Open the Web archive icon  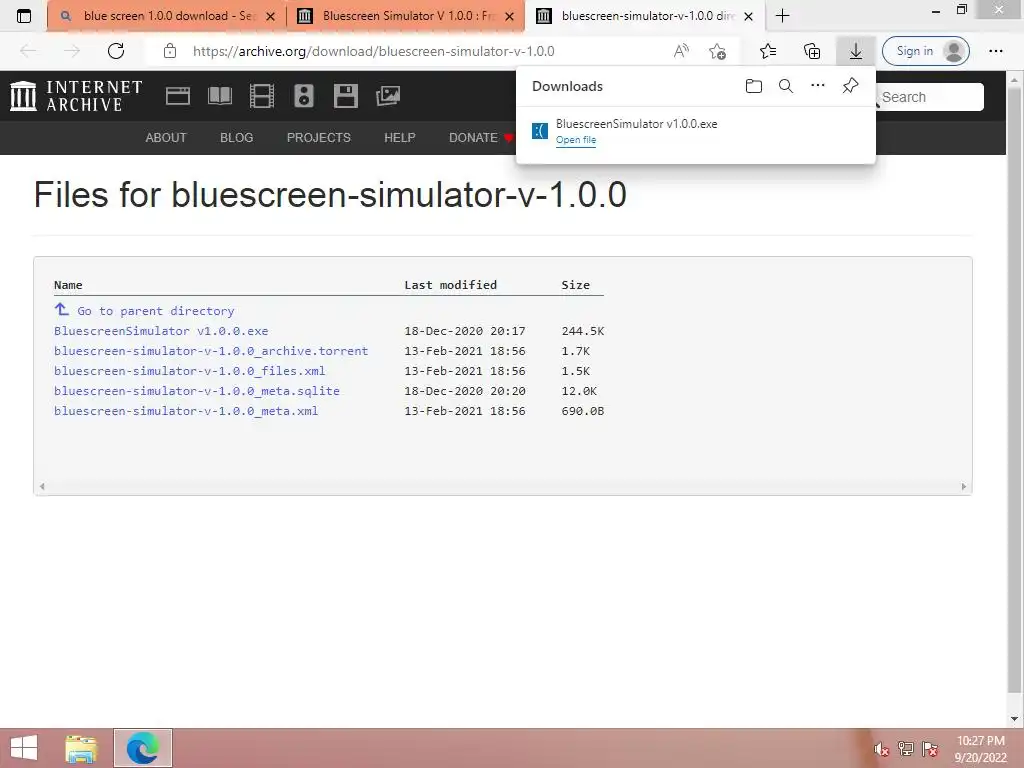coord(178,96)
